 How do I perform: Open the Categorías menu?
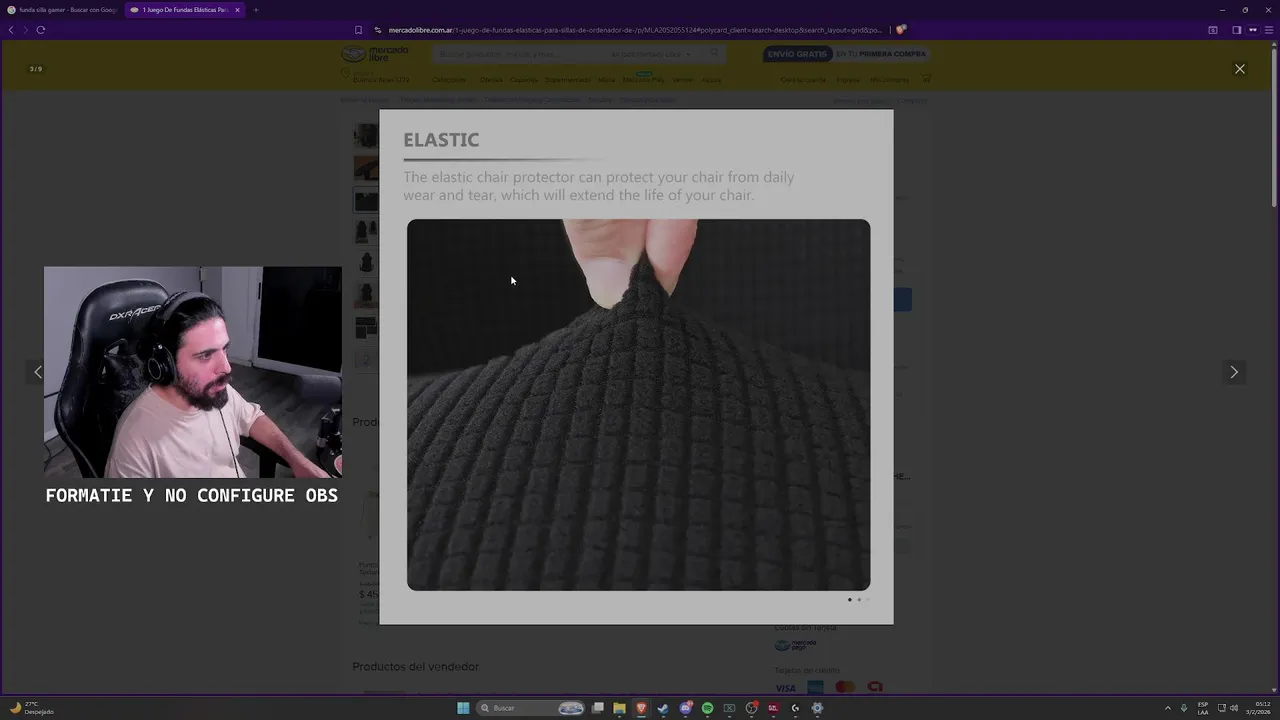(x=450, y=80)
